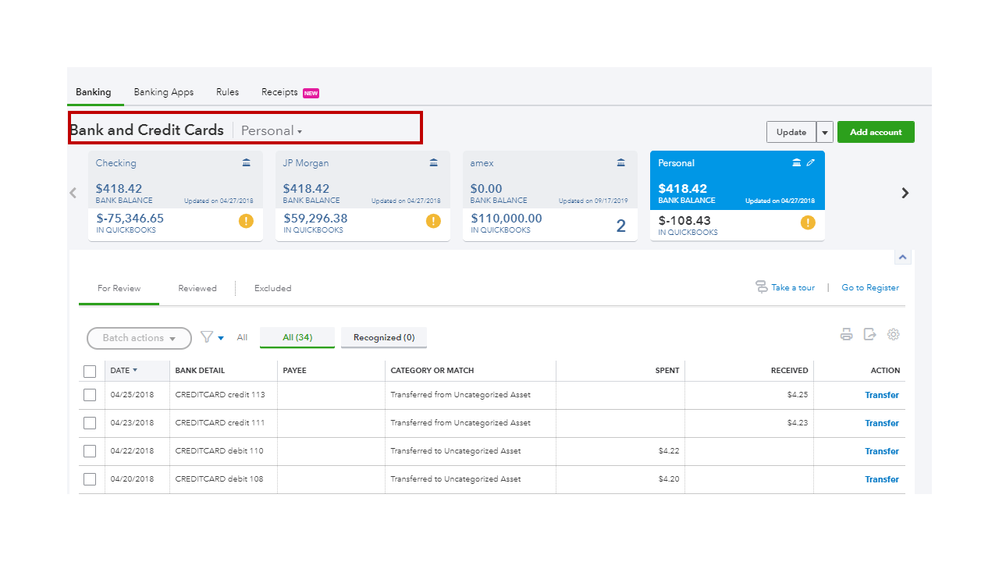Open table settings gear icon

(x=894, y=335)
